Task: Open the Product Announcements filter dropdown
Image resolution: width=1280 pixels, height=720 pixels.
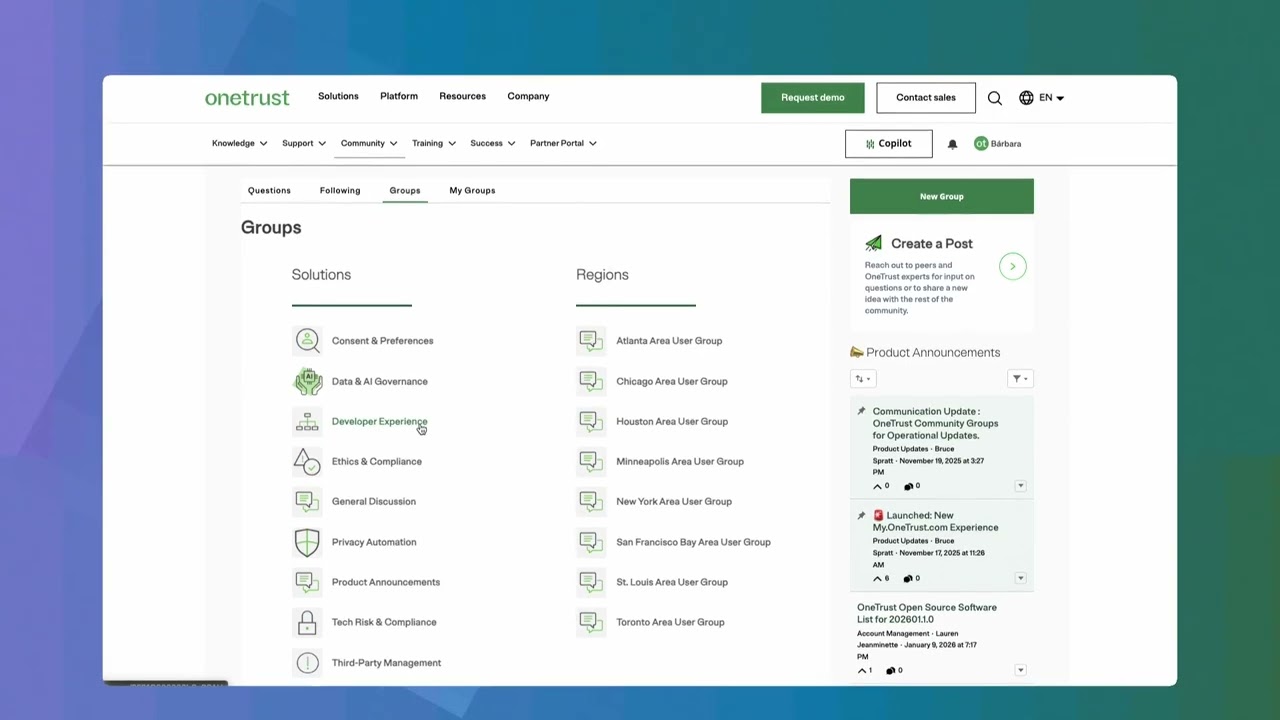Action: (1020, 379)
